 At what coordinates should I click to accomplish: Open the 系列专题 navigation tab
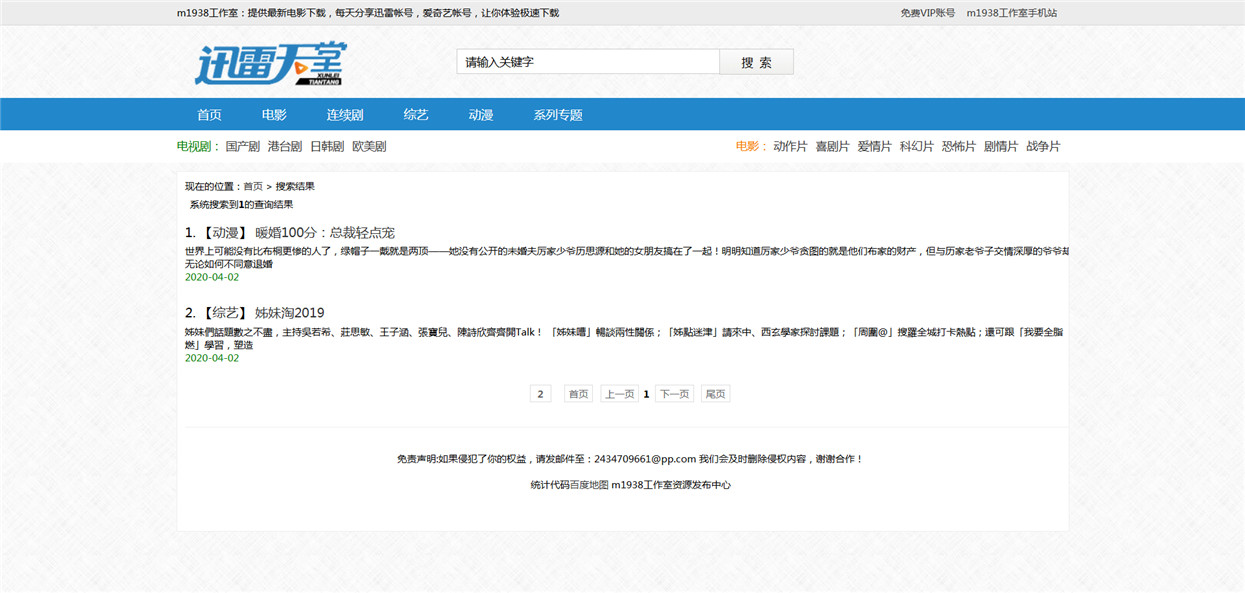click(558, 115)
